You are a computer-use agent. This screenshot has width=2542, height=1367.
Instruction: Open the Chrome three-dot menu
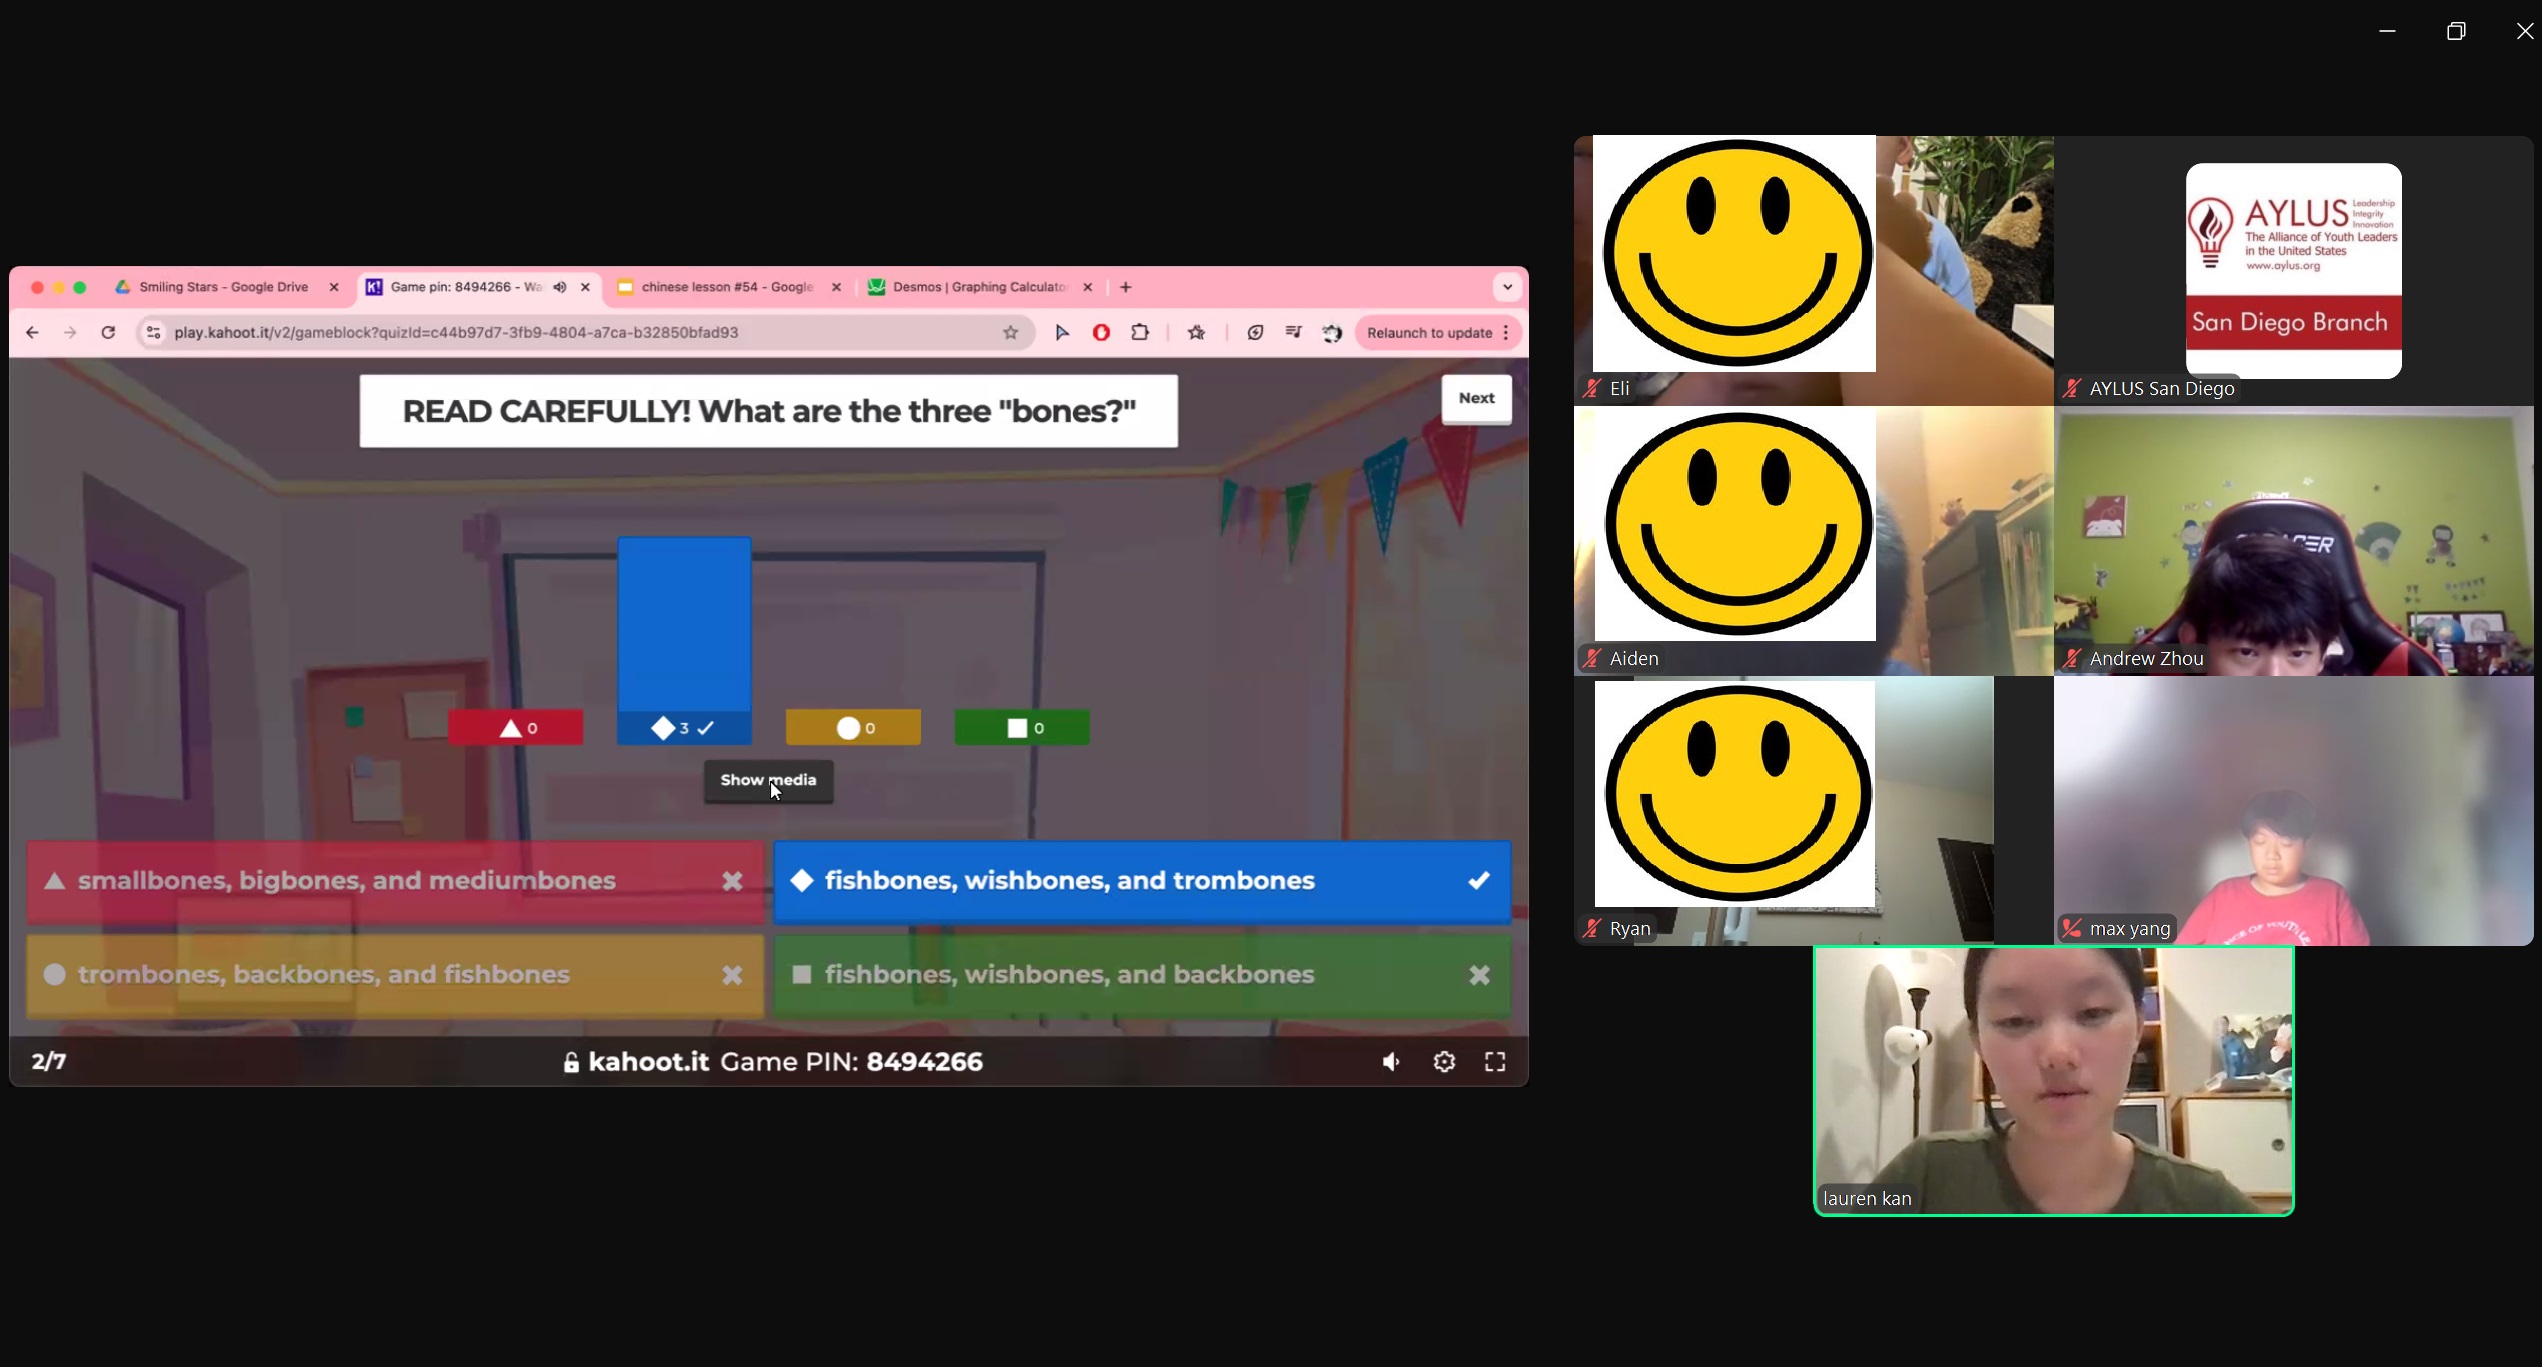[1506, 333]
